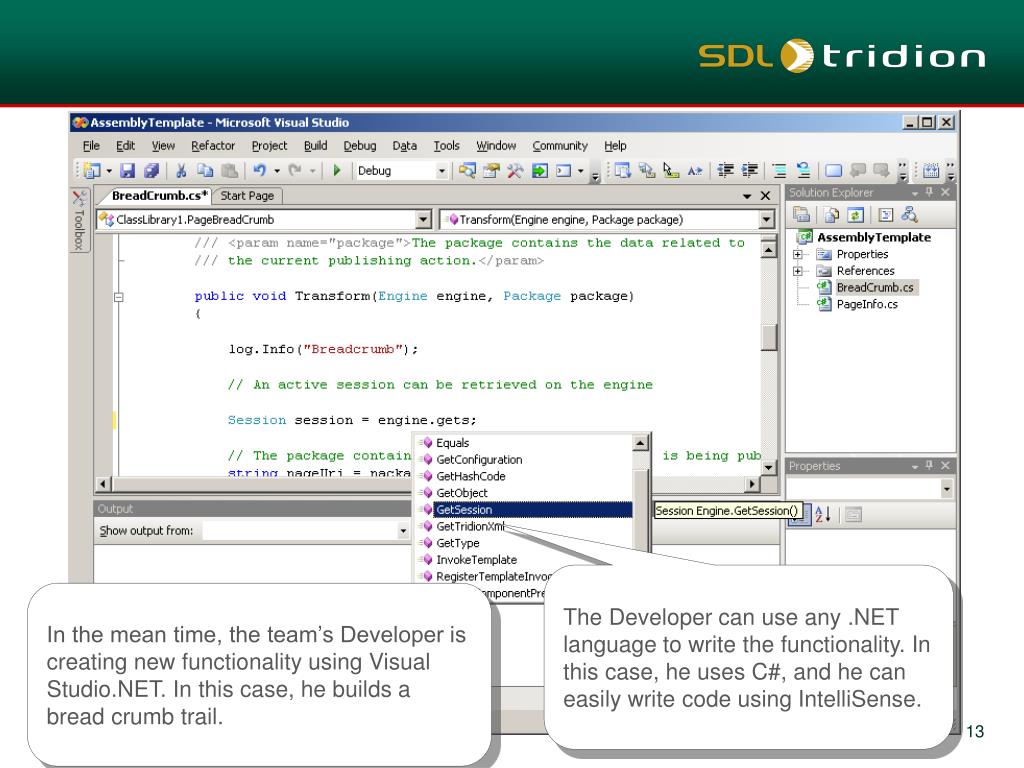
Task: Click the Command Window toolbar icon
Action: click(563, 171)
